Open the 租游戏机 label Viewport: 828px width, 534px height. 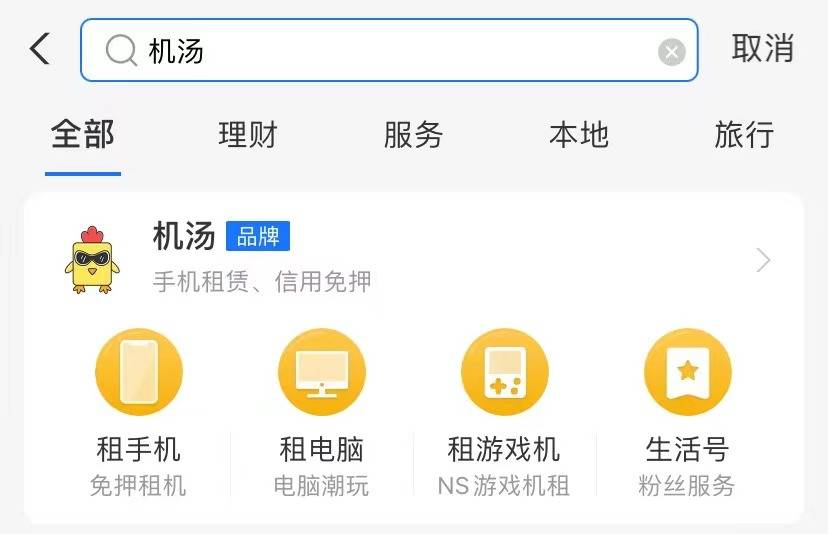pyautogui.click(x=504, y=449)
